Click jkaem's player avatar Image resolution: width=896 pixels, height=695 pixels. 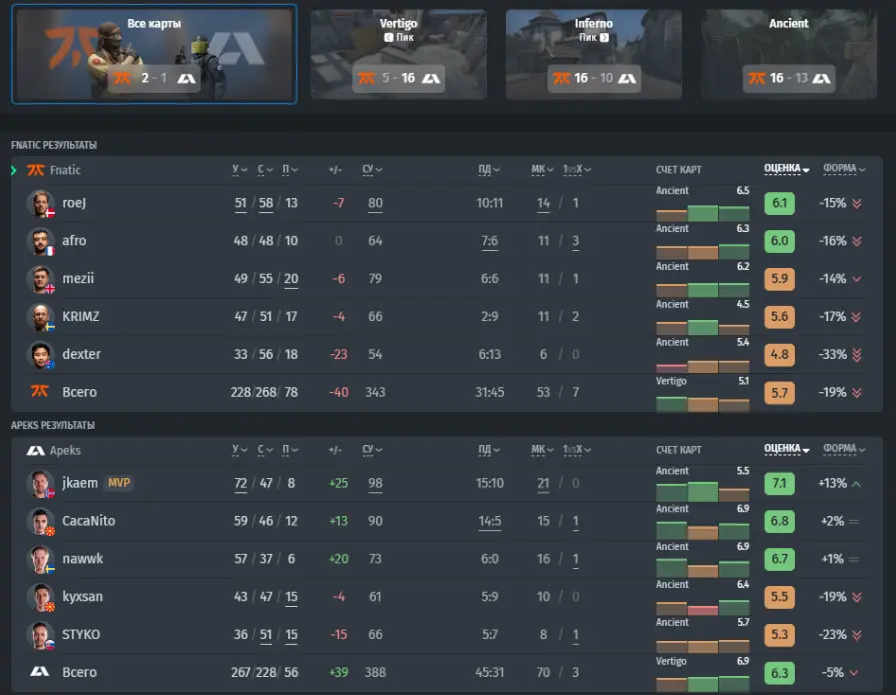point(41,484)
